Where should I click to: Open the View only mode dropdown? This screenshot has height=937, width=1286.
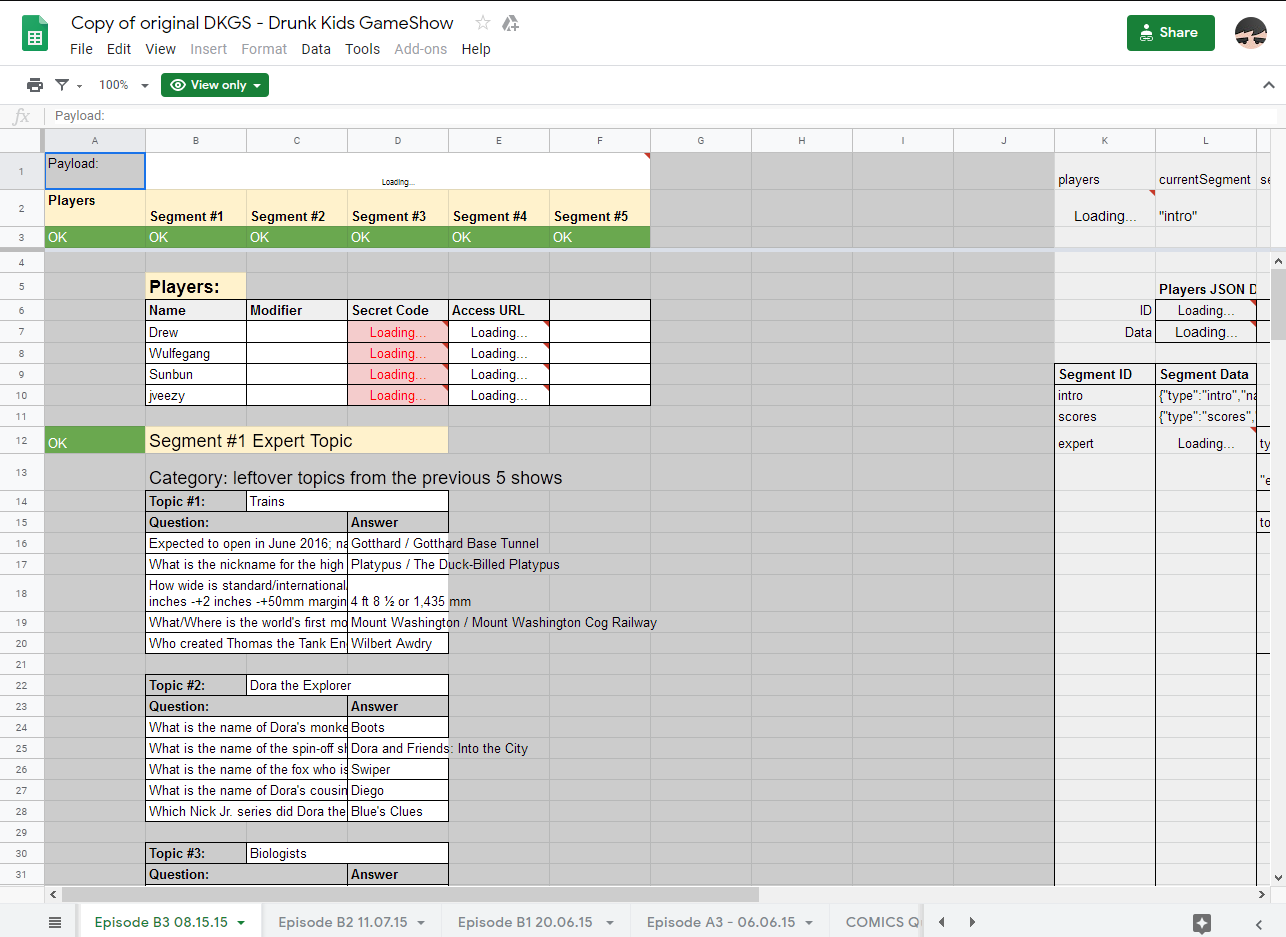click(215, 85)
